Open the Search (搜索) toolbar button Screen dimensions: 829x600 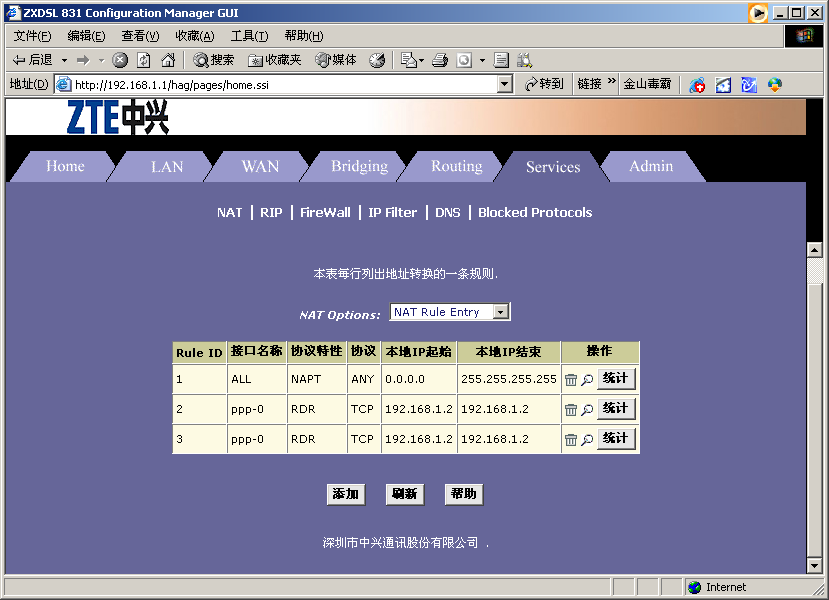click(214, 60)
